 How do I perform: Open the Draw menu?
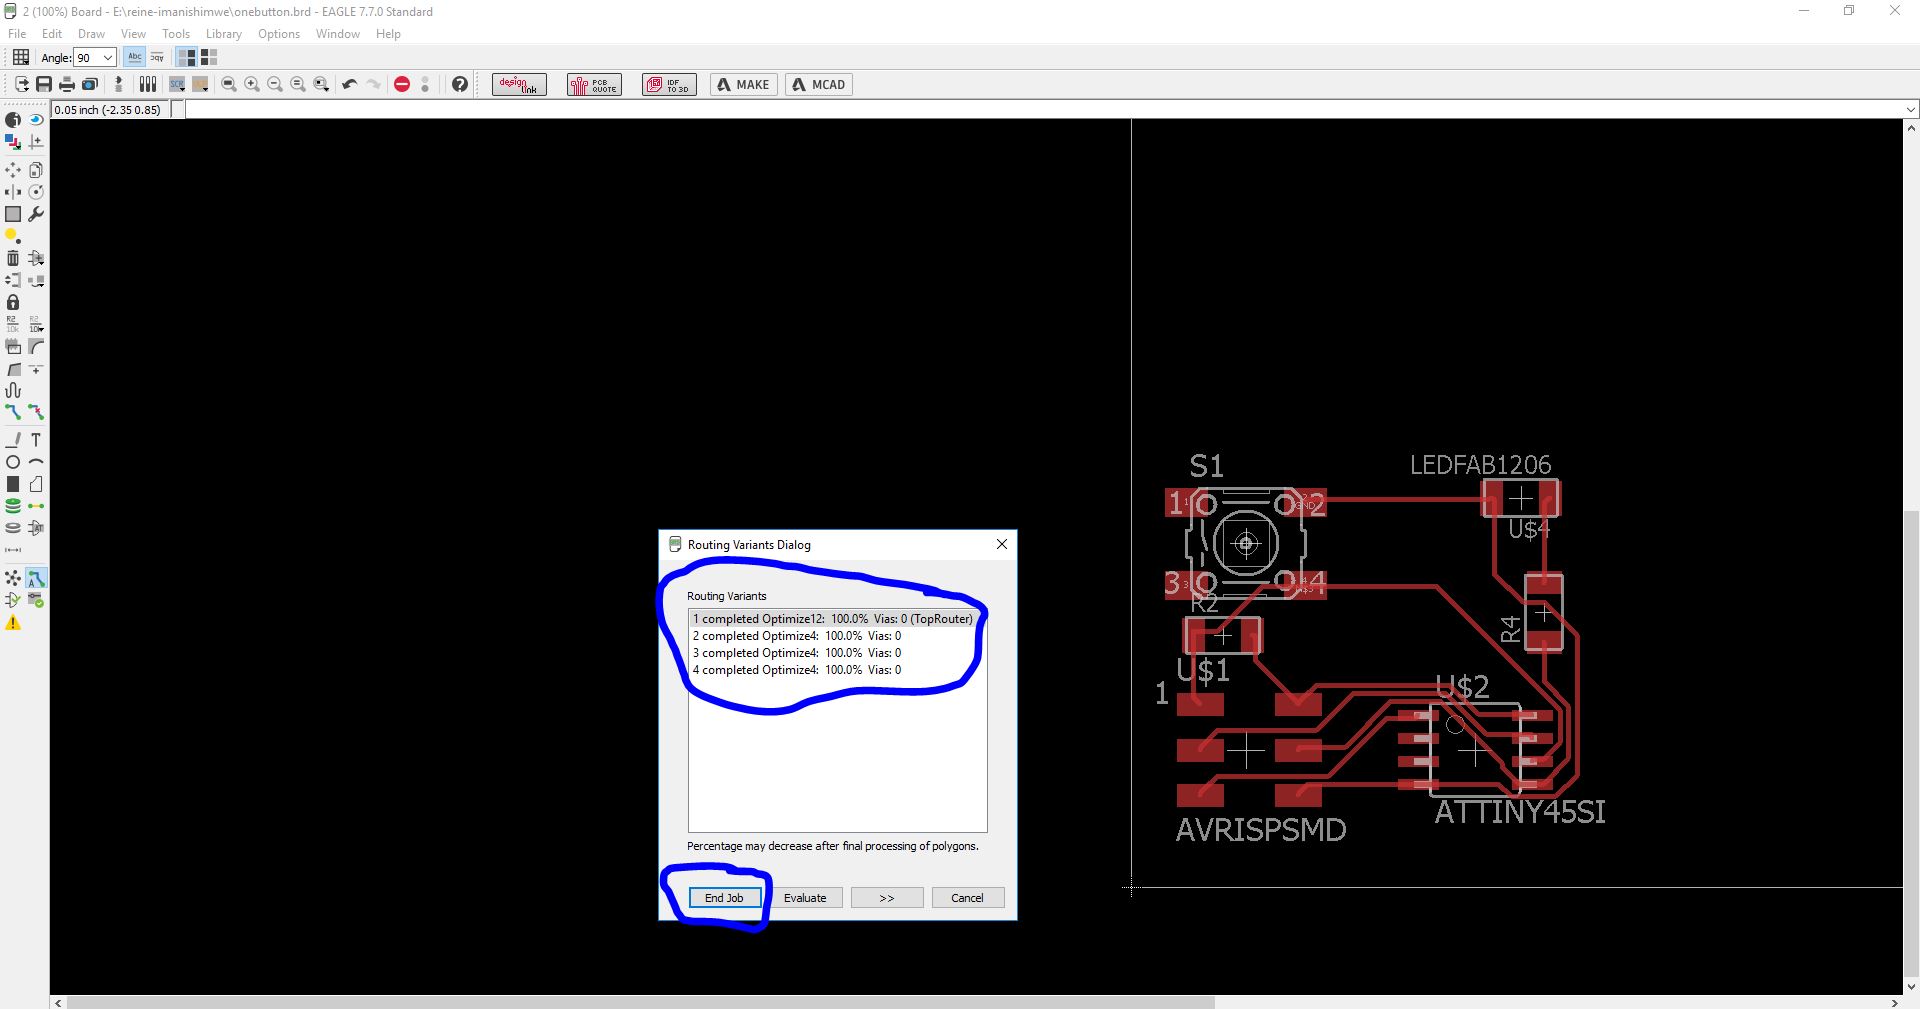91,34
